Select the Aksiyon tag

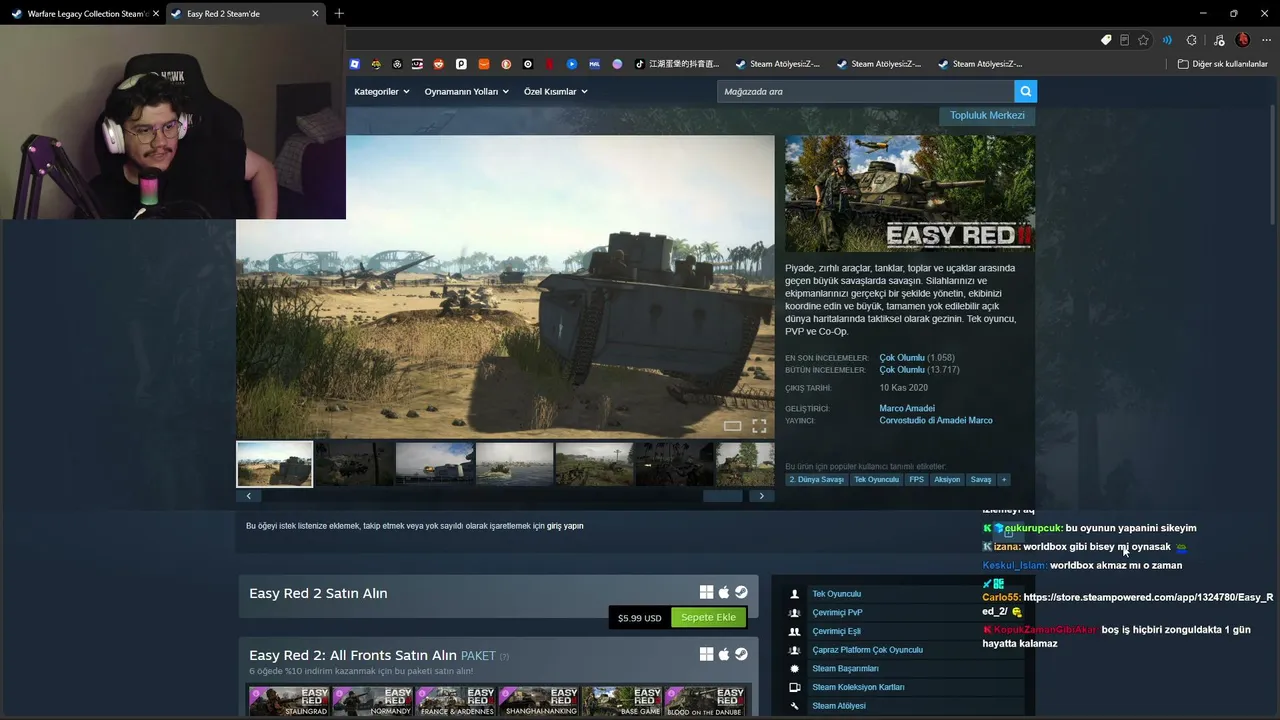(x=947, y=480)
